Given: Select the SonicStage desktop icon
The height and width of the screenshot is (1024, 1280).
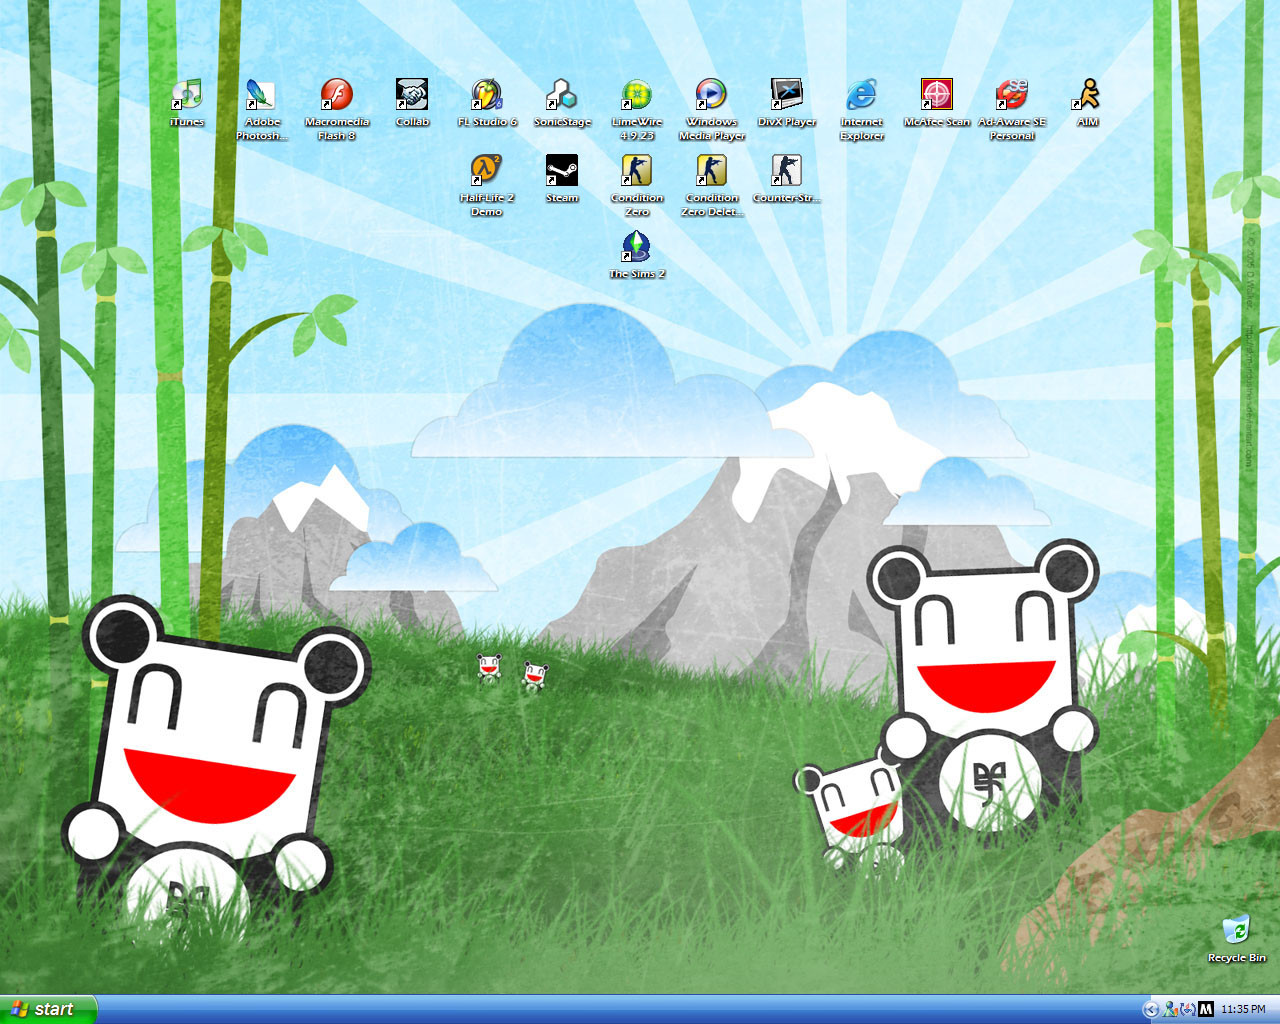Looking at the screenshot, I should coord(562,95).
